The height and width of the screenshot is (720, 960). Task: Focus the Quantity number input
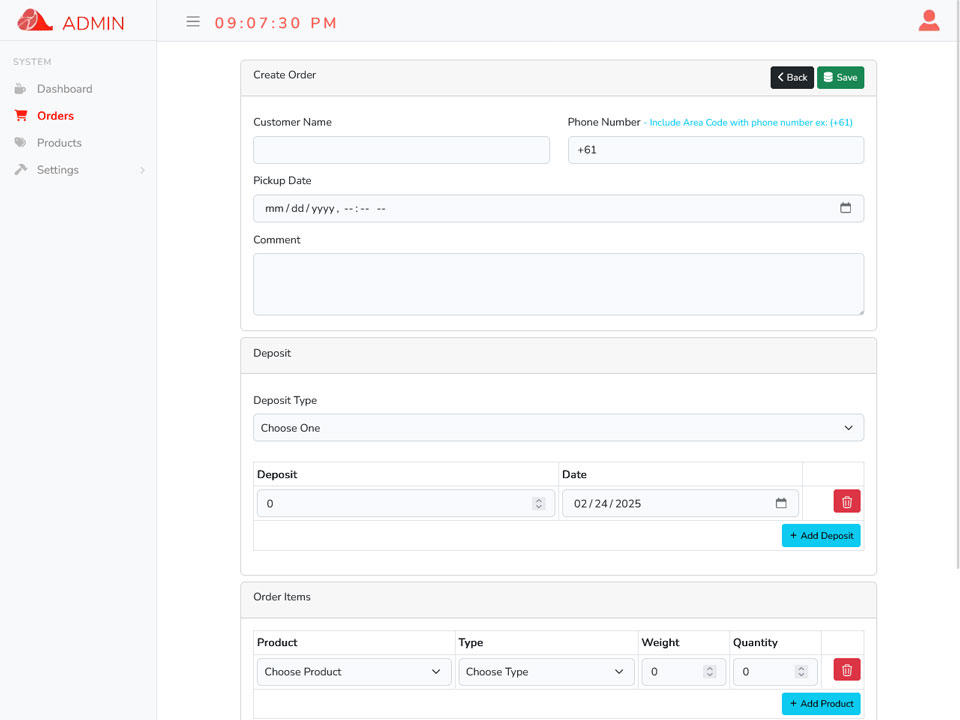(775, 672)
